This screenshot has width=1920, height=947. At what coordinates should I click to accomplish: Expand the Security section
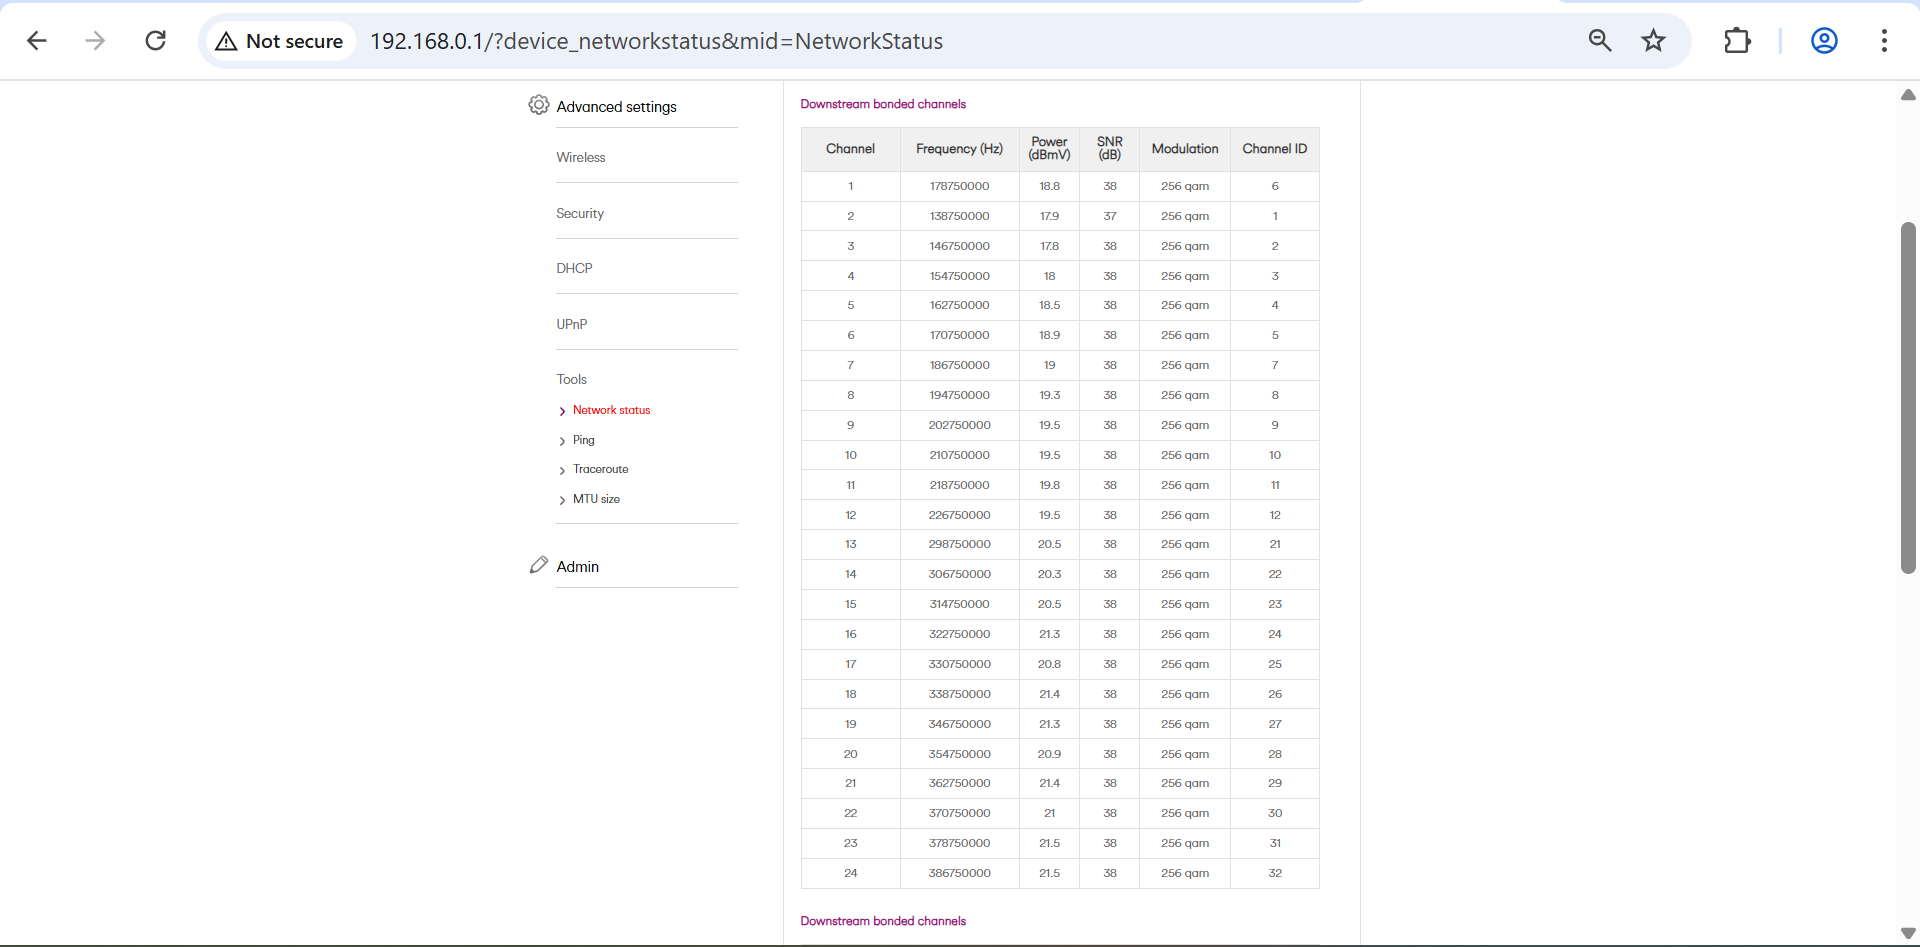pos(580,214)
